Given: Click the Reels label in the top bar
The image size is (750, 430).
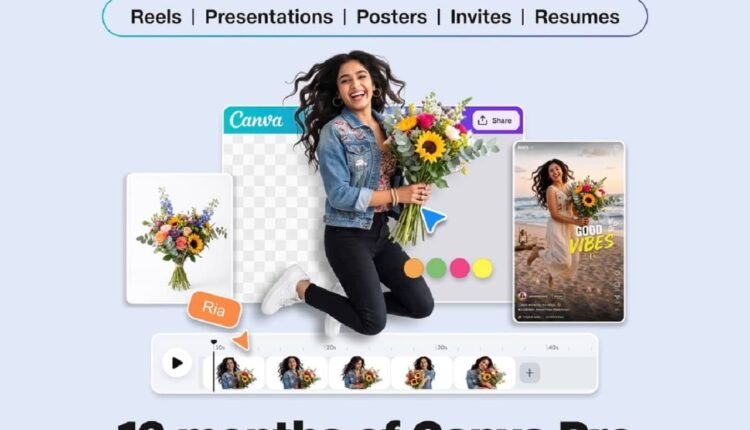Looking at the screenshot, I should tap(156, 17).
